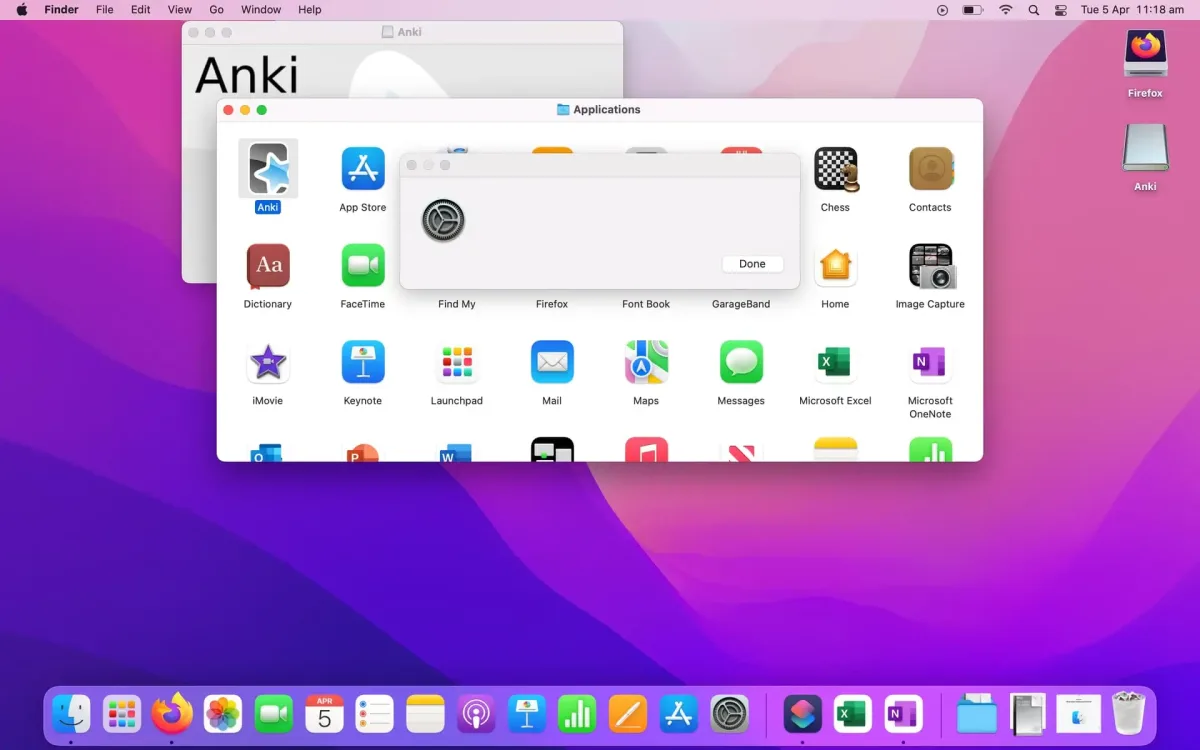The image size is (1200, 750).
Task: Select Launchpad in the Applications window
Action: click(457, 362)
